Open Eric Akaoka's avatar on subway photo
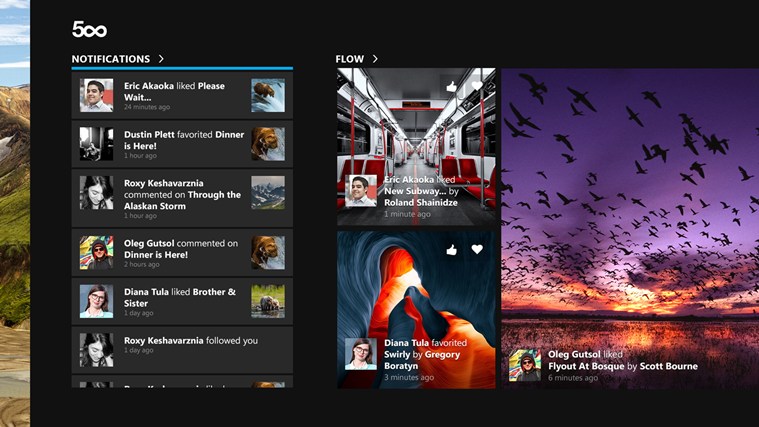The image size is (759, 427). (360, 191)
